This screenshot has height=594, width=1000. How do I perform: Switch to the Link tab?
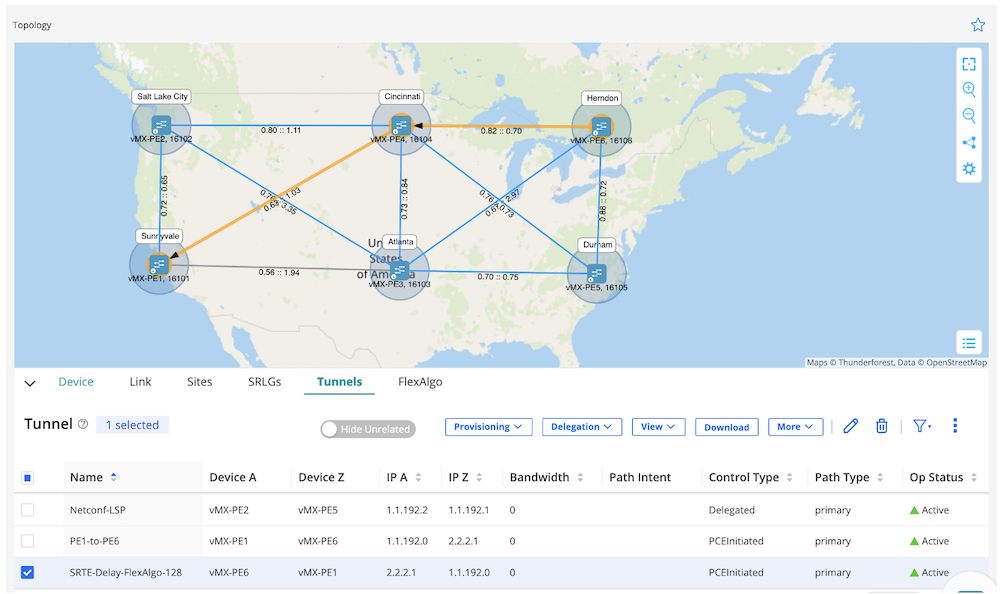[140, 382]
